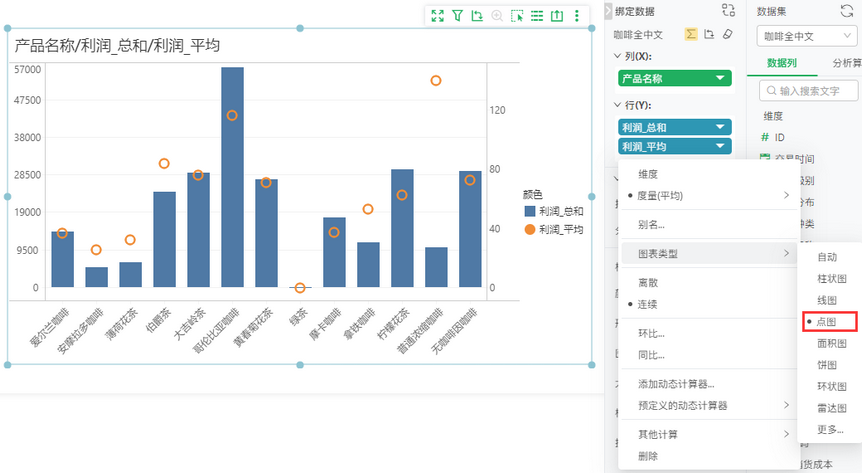Choose 别名... from the context menu

651,224
